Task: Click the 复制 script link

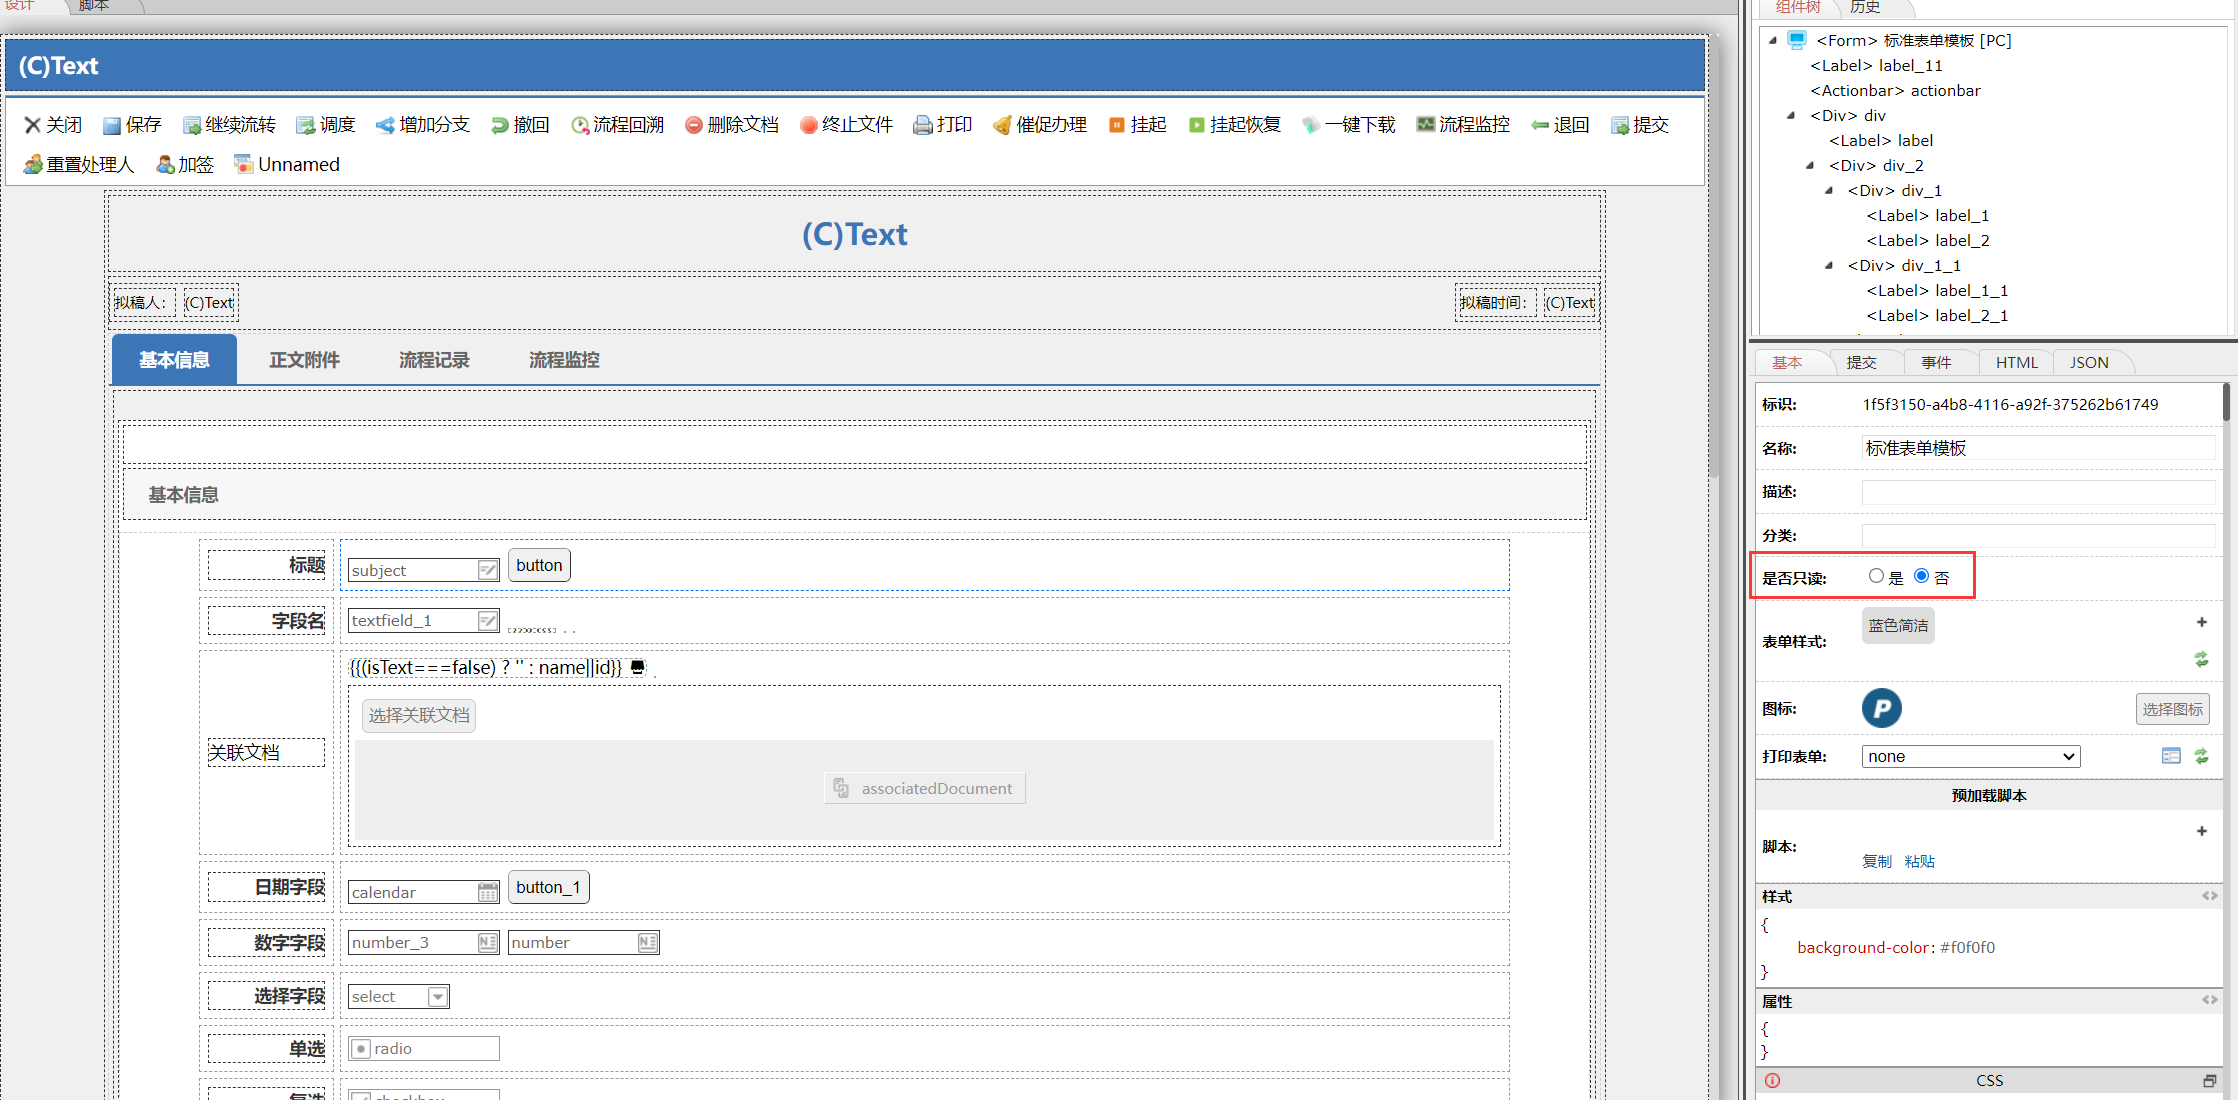Action: coord(1876,861)
